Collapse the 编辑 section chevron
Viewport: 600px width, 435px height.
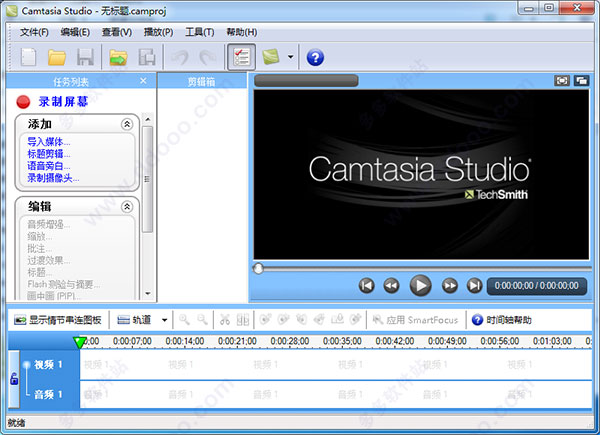[x=127, y=207]
